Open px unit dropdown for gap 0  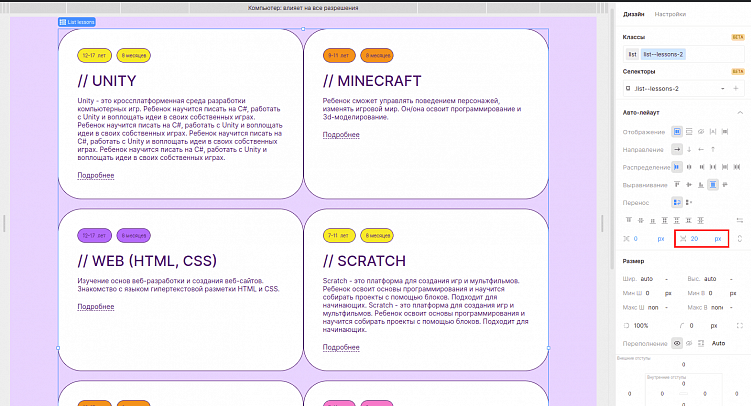(x=661, y=238)
